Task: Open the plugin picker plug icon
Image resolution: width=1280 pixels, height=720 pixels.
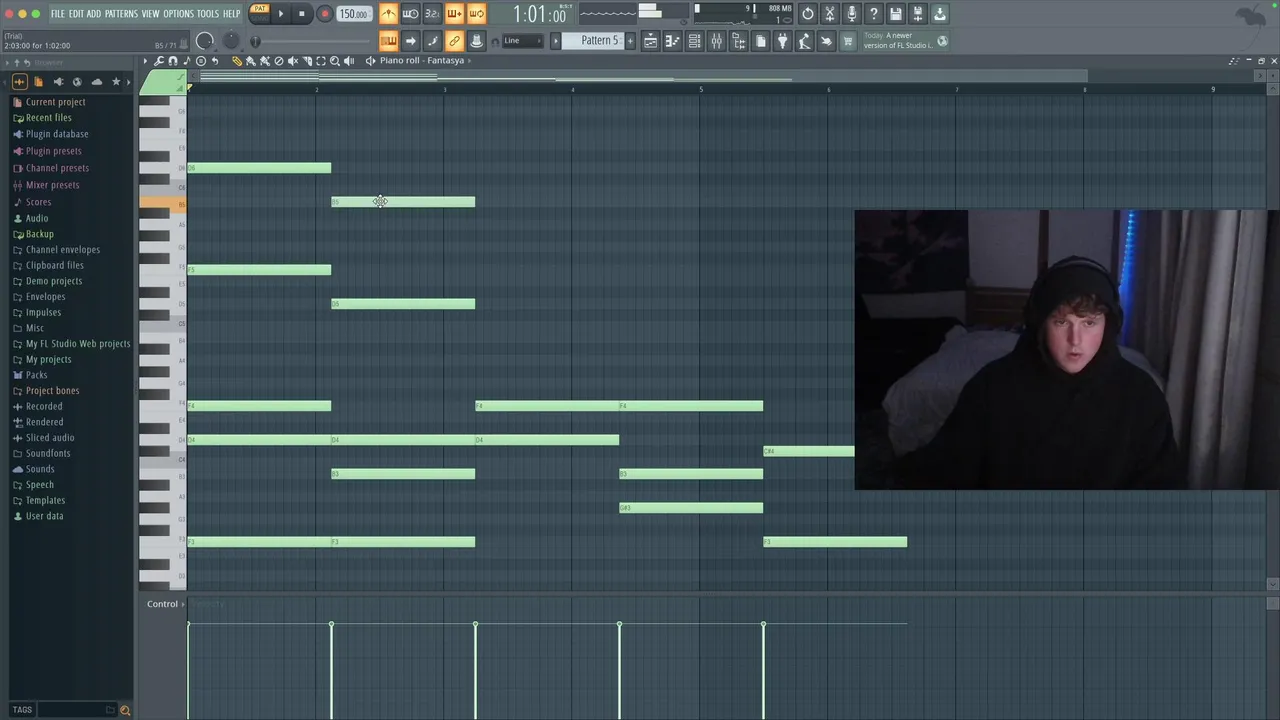Action: pyautogui.click(x=783, y=41)
